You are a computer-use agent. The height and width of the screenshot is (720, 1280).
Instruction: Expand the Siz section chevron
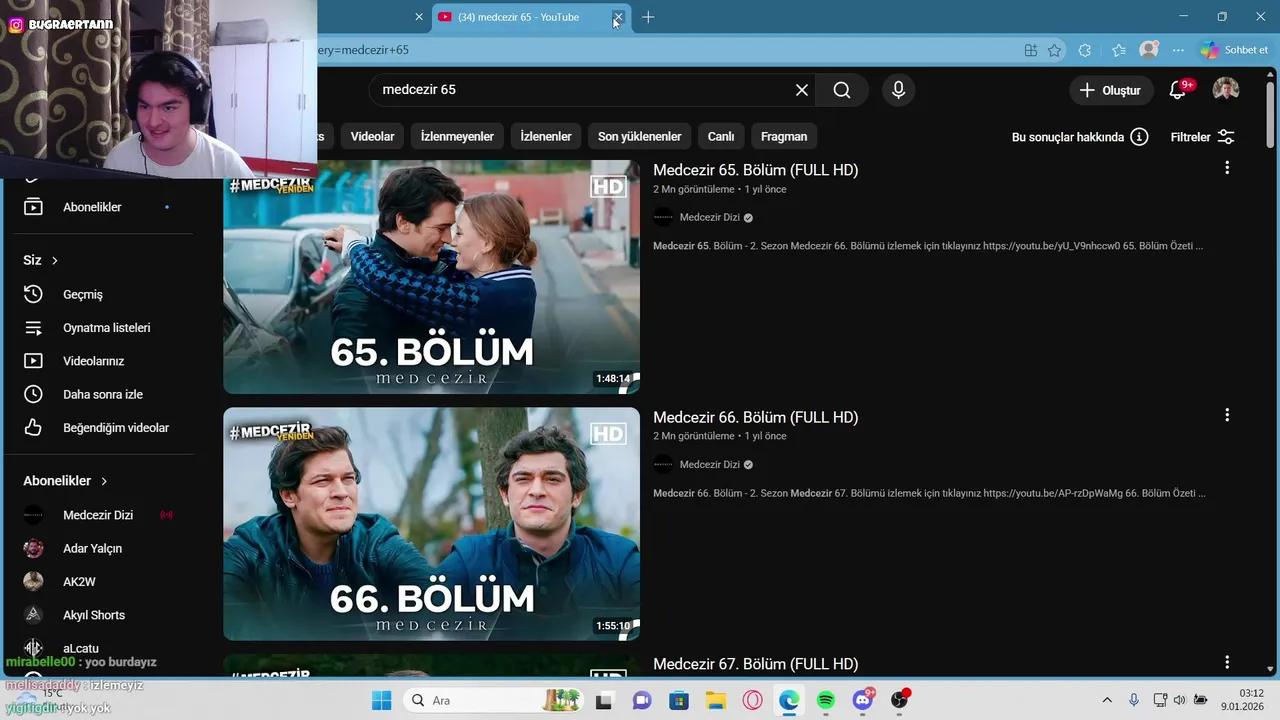click(55, 260)
